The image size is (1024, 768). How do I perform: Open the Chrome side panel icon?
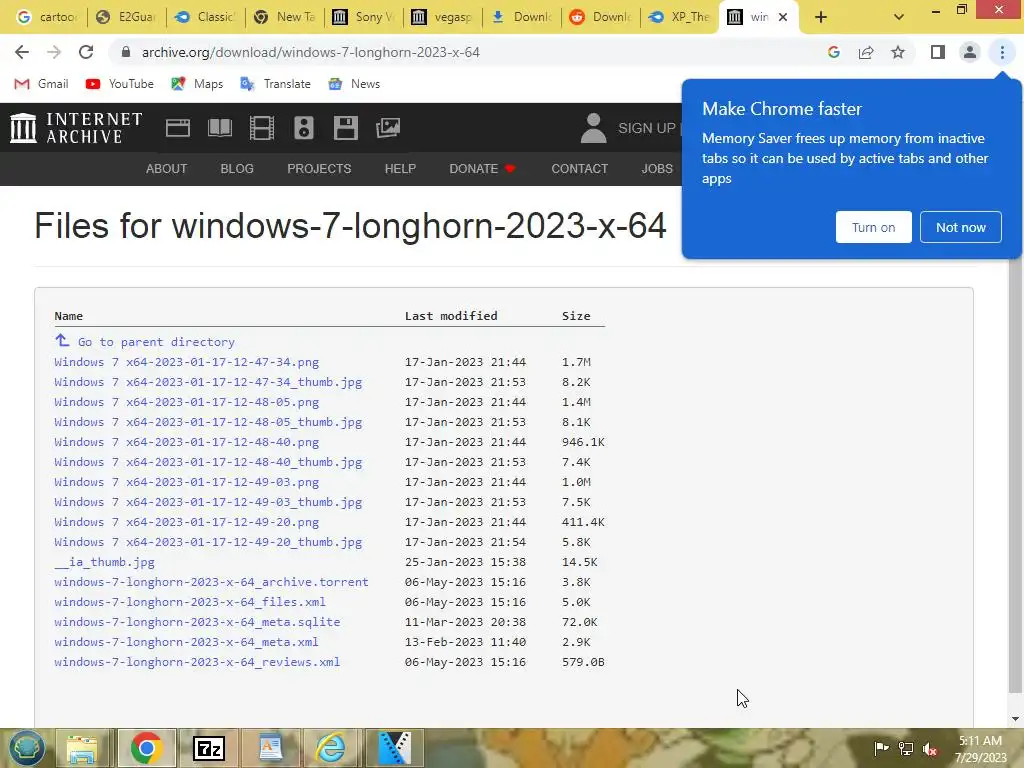click(x=938, y=52)
